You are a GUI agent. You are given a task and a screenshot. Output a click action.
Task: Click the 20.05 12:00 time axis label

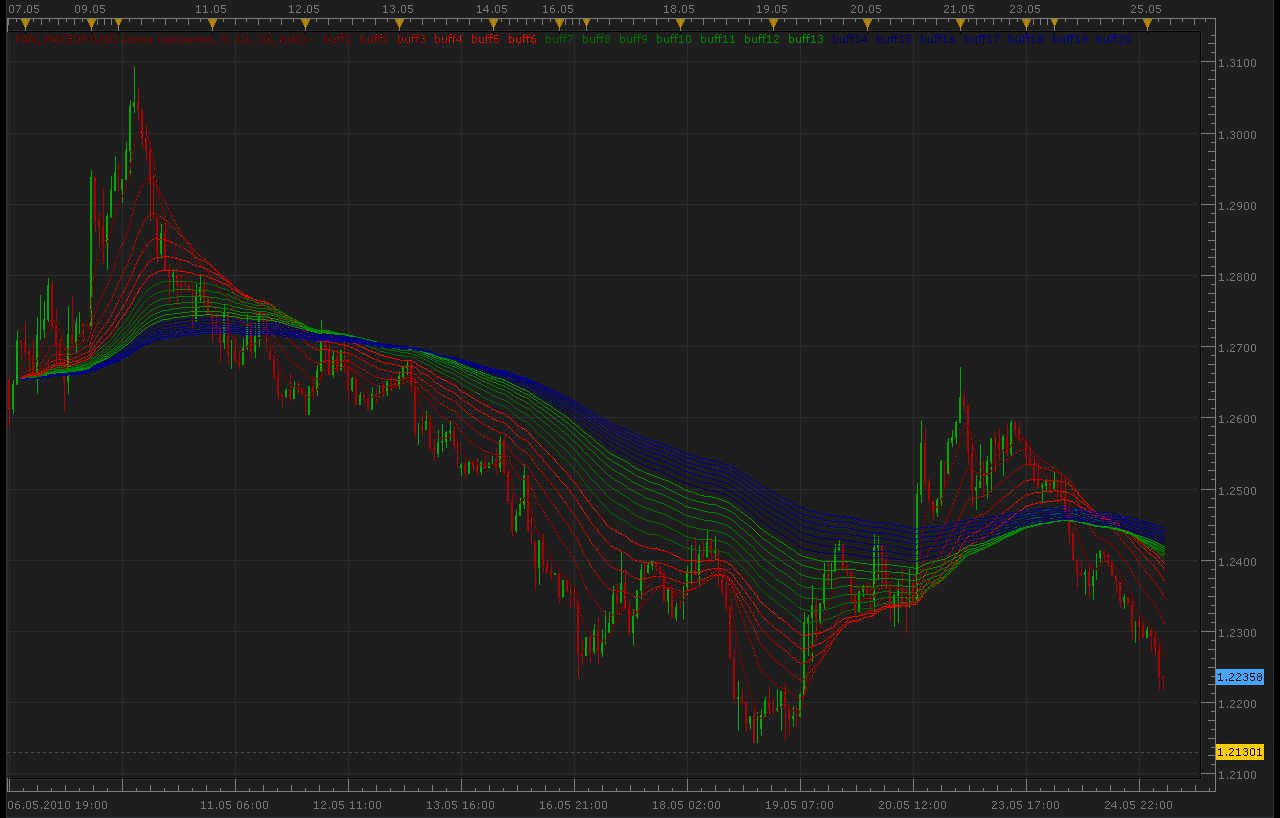click(912, 804)
